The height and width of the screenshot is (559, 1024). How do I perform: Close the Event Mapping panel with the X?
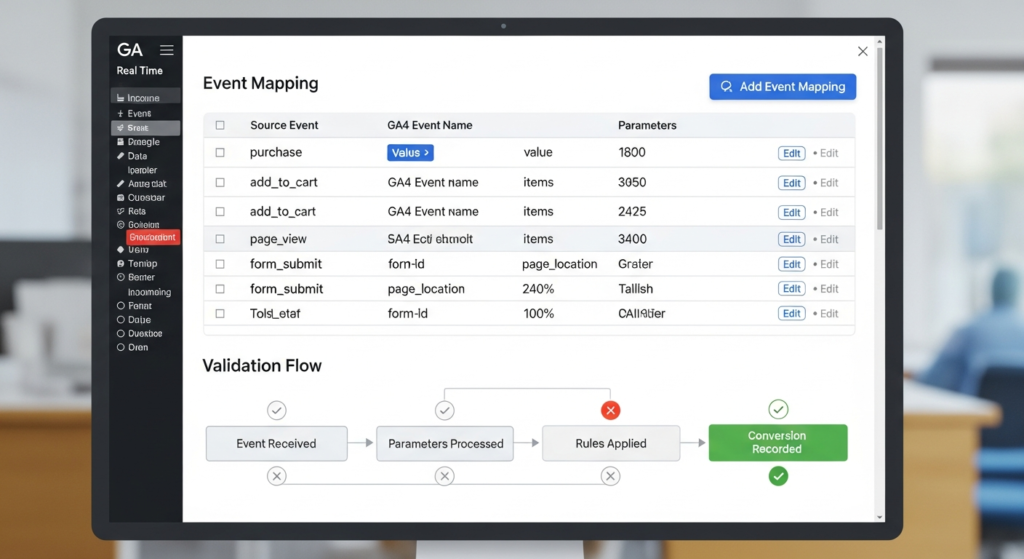pyautogui.click(x=863, y=52)
